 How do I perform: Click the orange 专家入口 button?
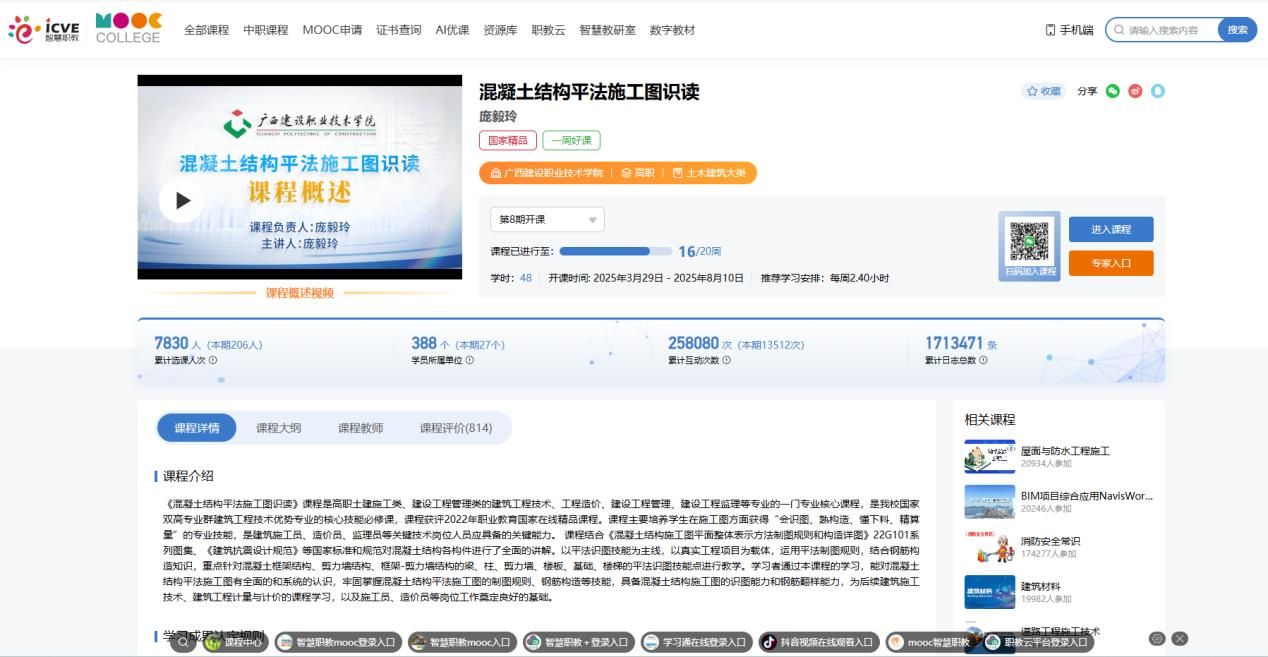click(1110, 263)
